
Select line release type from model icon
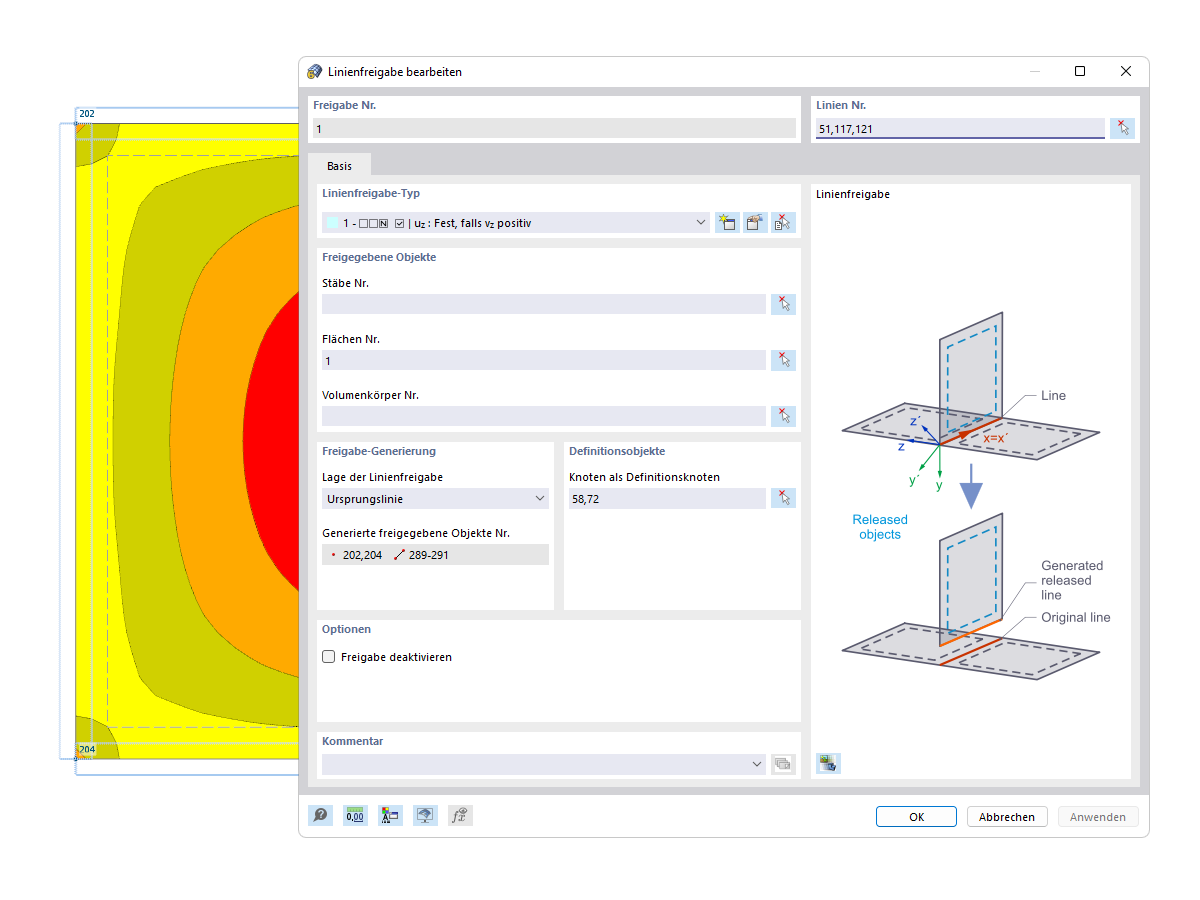(783, 223)
